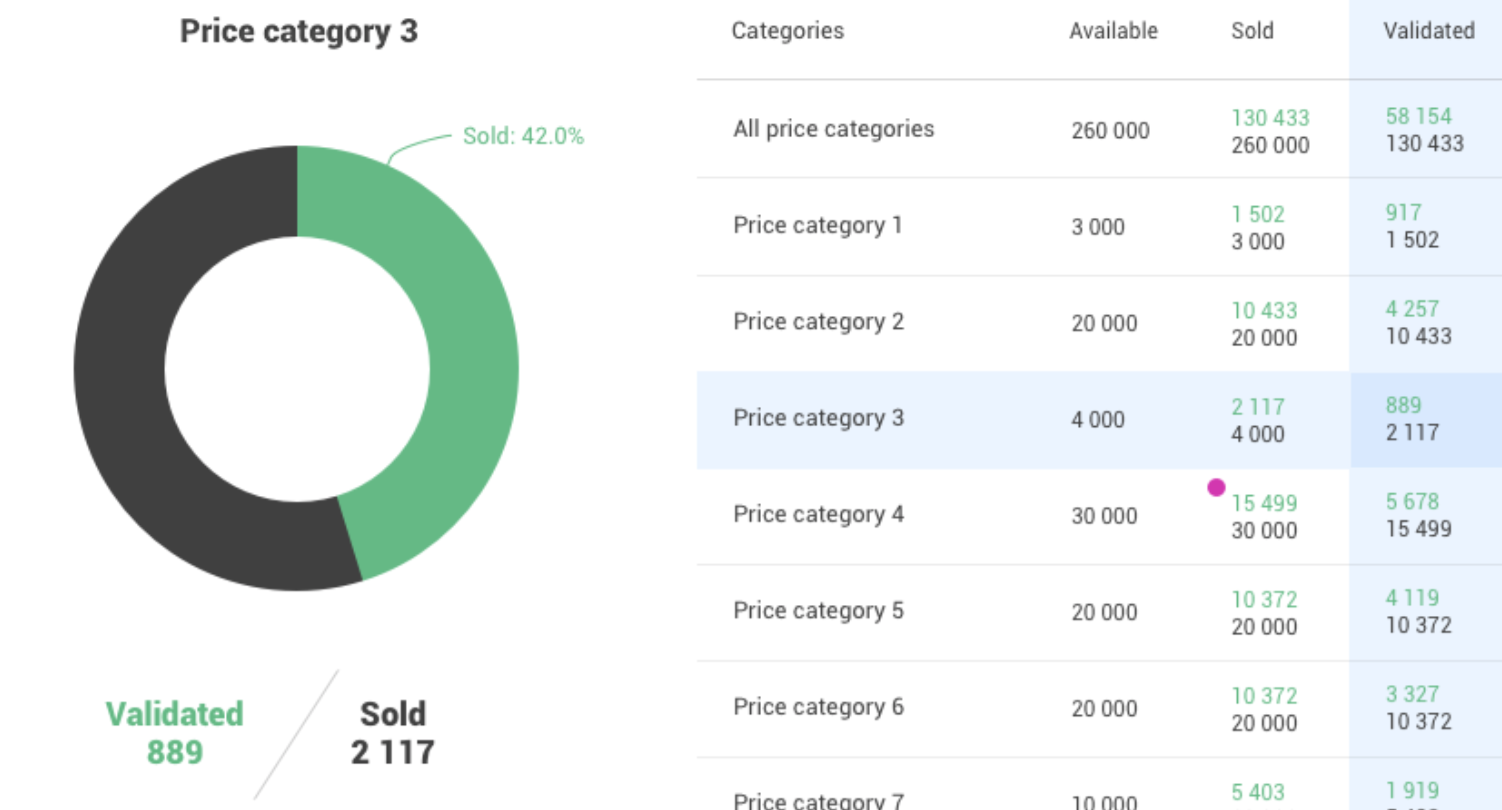
Task: Select the Price category 7 row
Action: (x=1099, y=784)
